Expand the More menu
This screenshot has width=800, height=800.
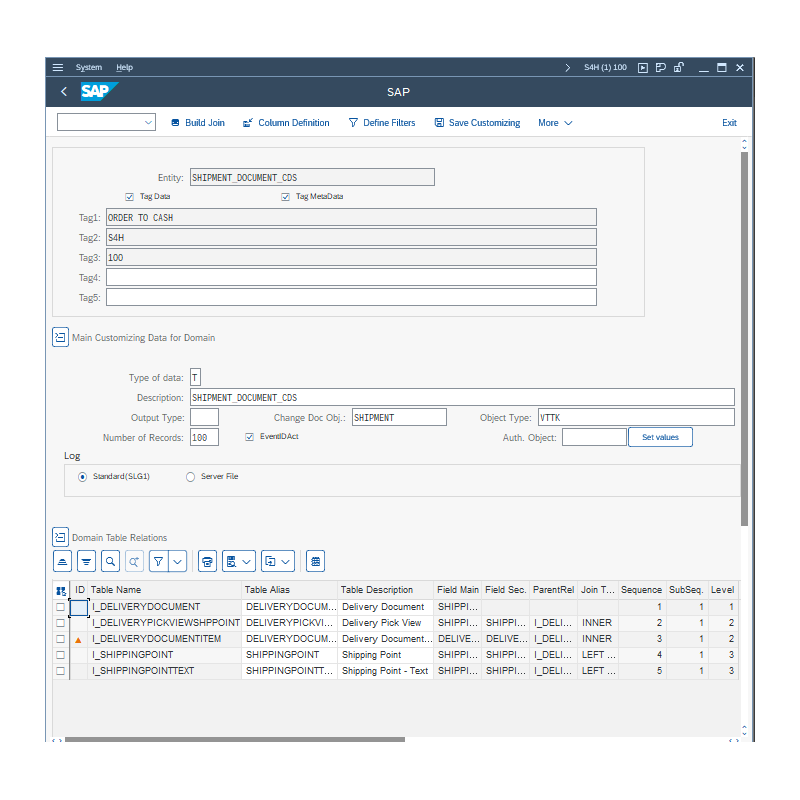coord(555,123)
